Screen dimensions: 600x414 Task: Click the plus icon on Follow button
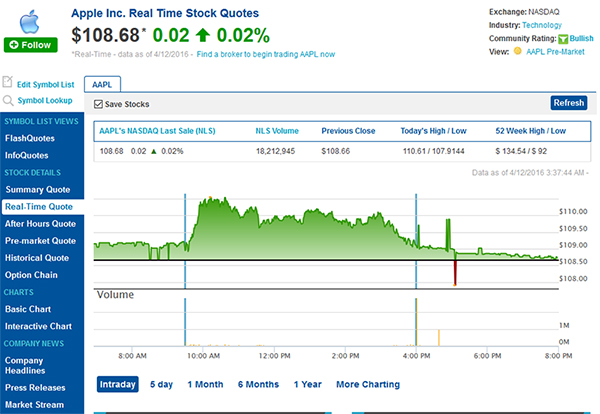click(14, 45)
